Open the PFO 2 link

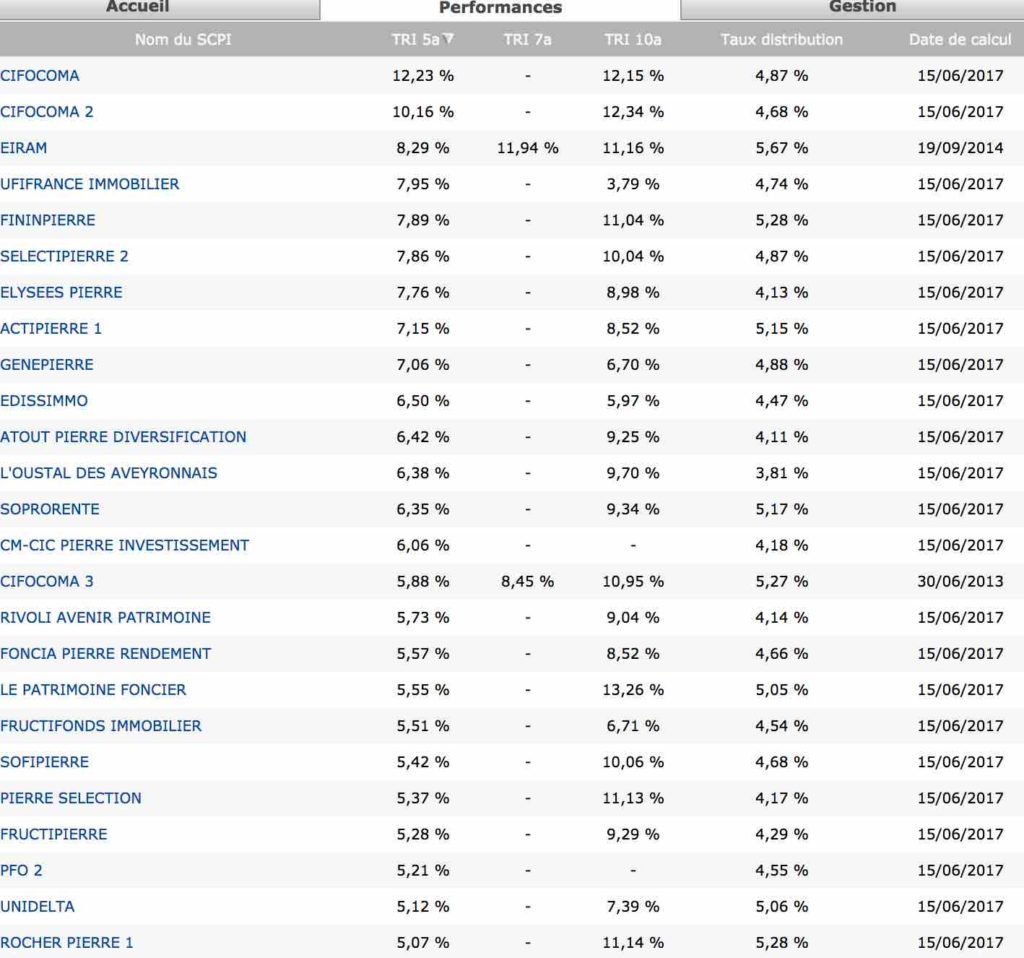click(x=21, y=870)
